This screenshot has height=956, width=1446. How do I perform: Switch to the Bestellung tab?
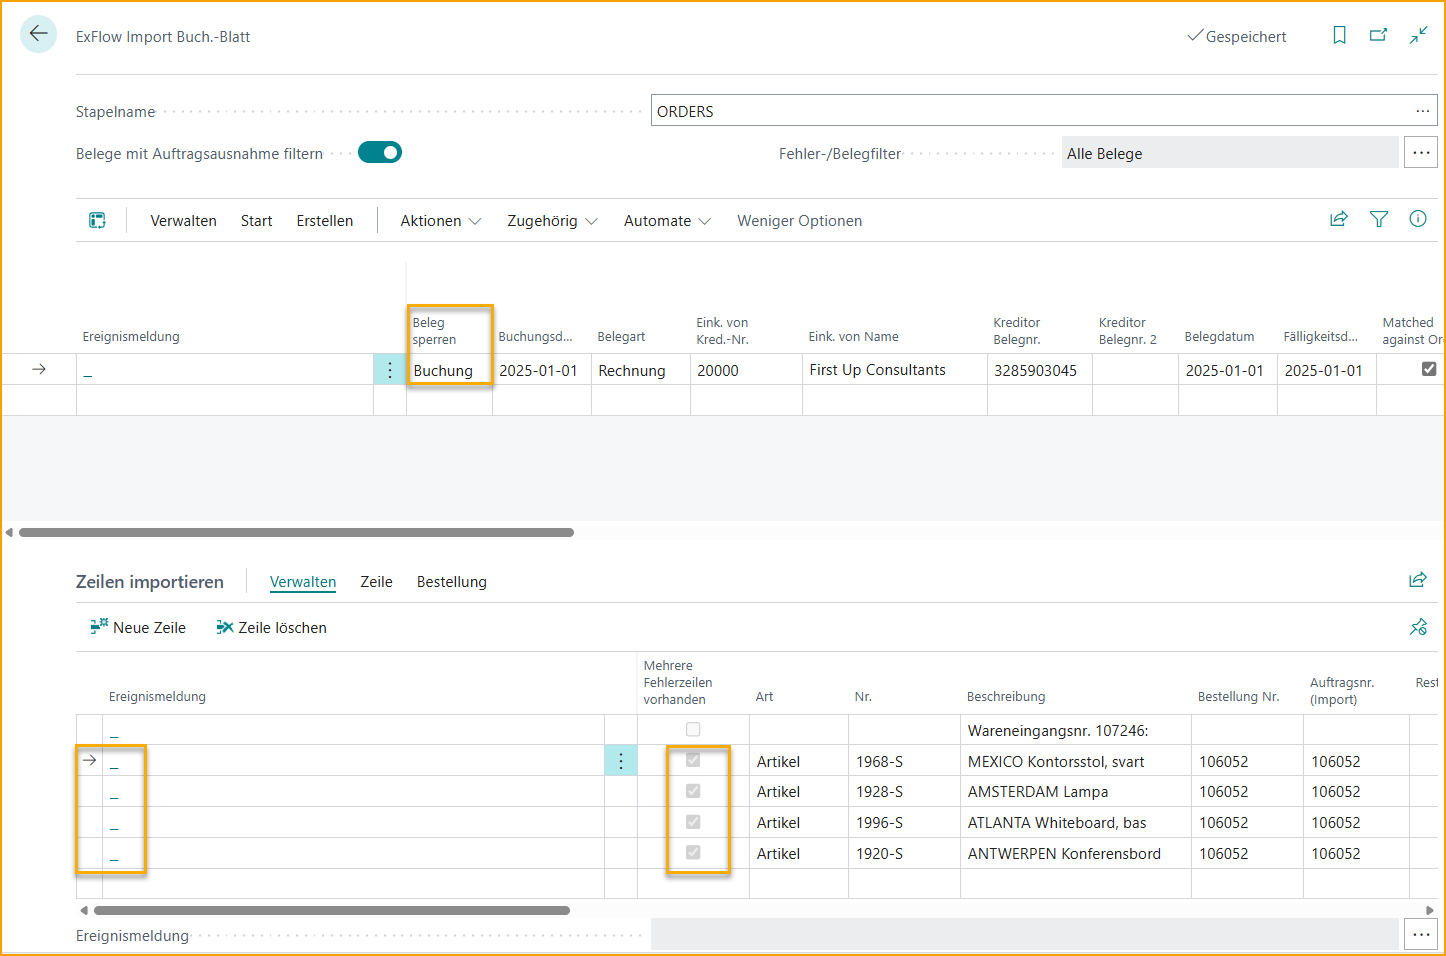point(451,582)
